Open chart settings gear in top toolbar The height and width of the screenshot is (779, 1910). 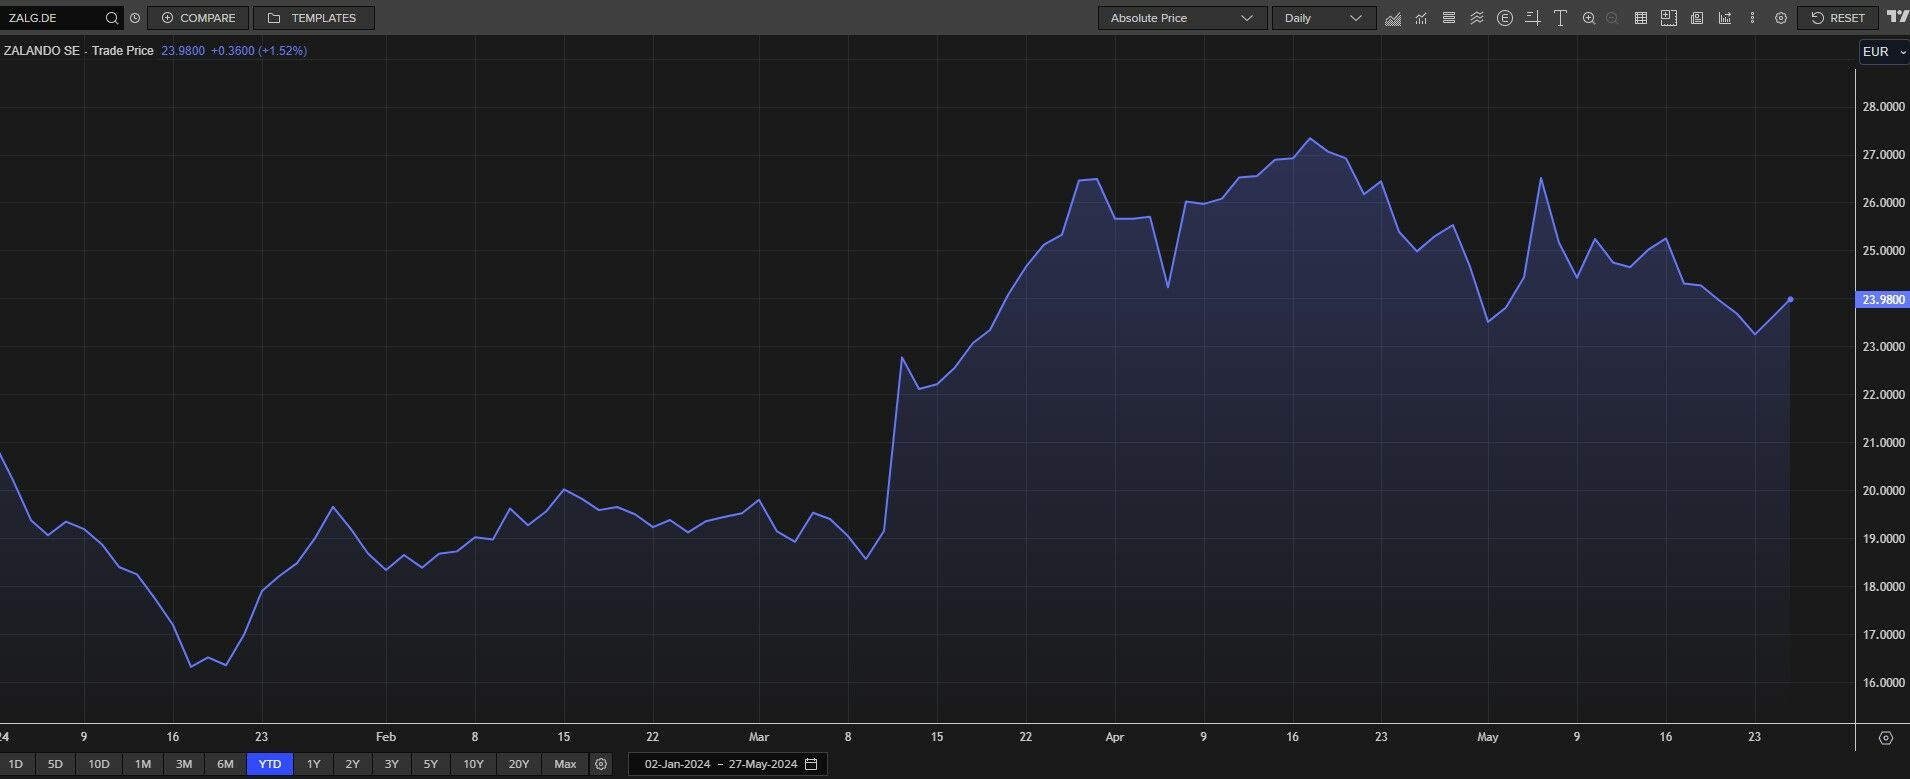1781,18
